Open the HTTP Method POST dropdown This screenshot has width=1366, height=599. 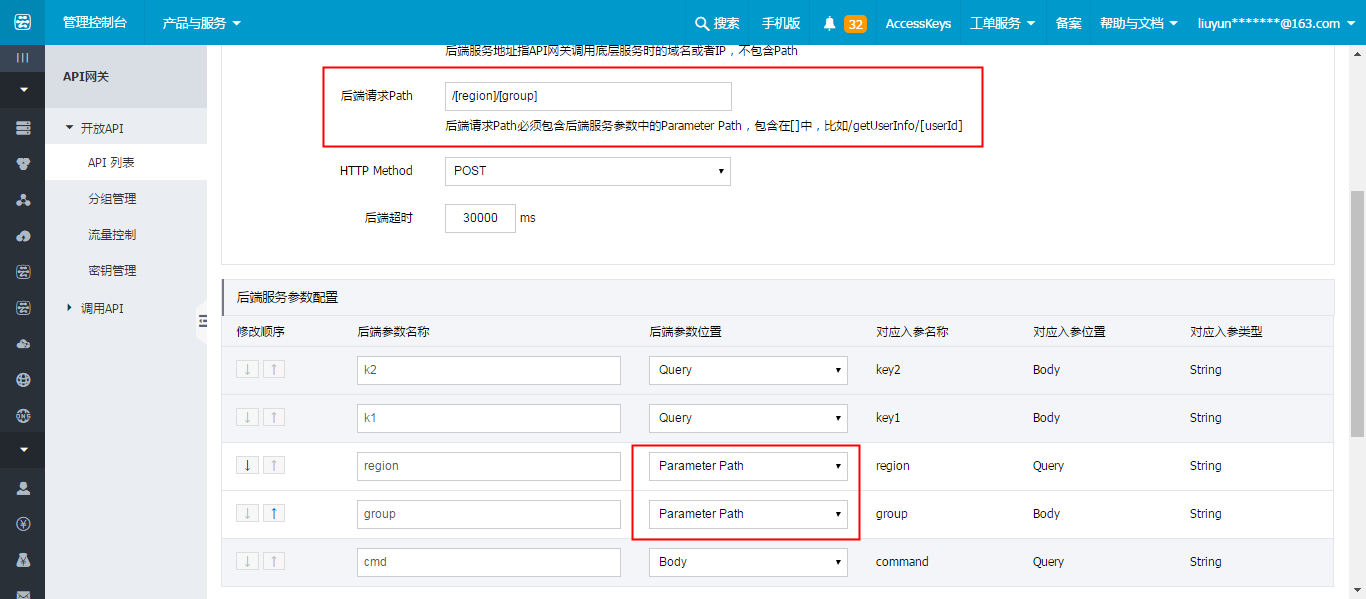tap(588, 171)
